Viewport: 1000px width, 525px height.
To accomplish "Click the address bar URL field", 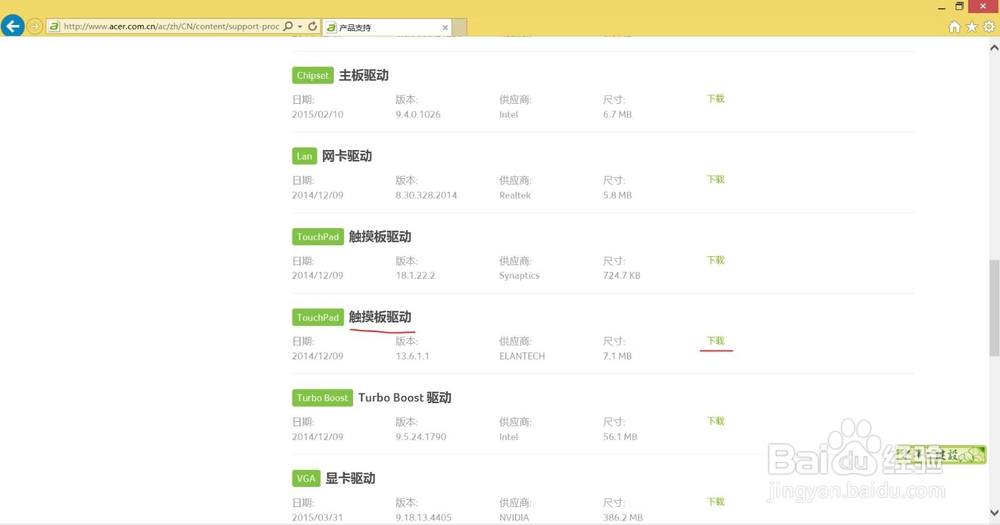I will point(171,26).
